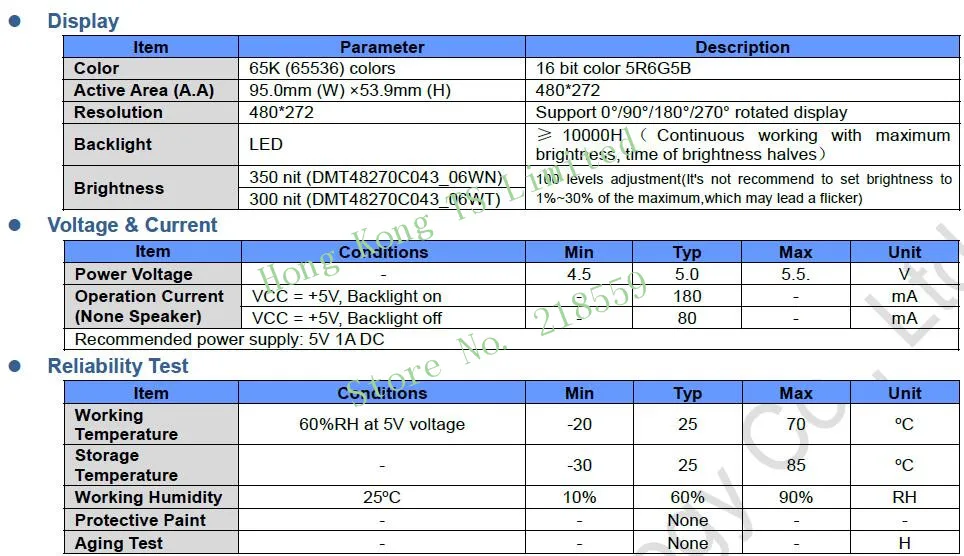964x556 pixels.
Task: Click the '16 bit color 5R6G5B' cell
Action: pyautogui.click(x=613, y=68)
